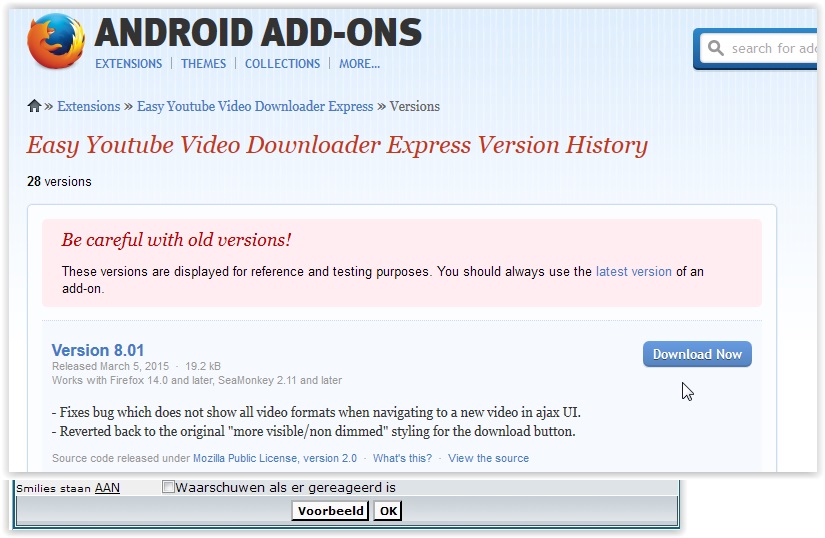Click the Download Now button
The width and height of the screenshot is (825, 538).
(697, 354)
